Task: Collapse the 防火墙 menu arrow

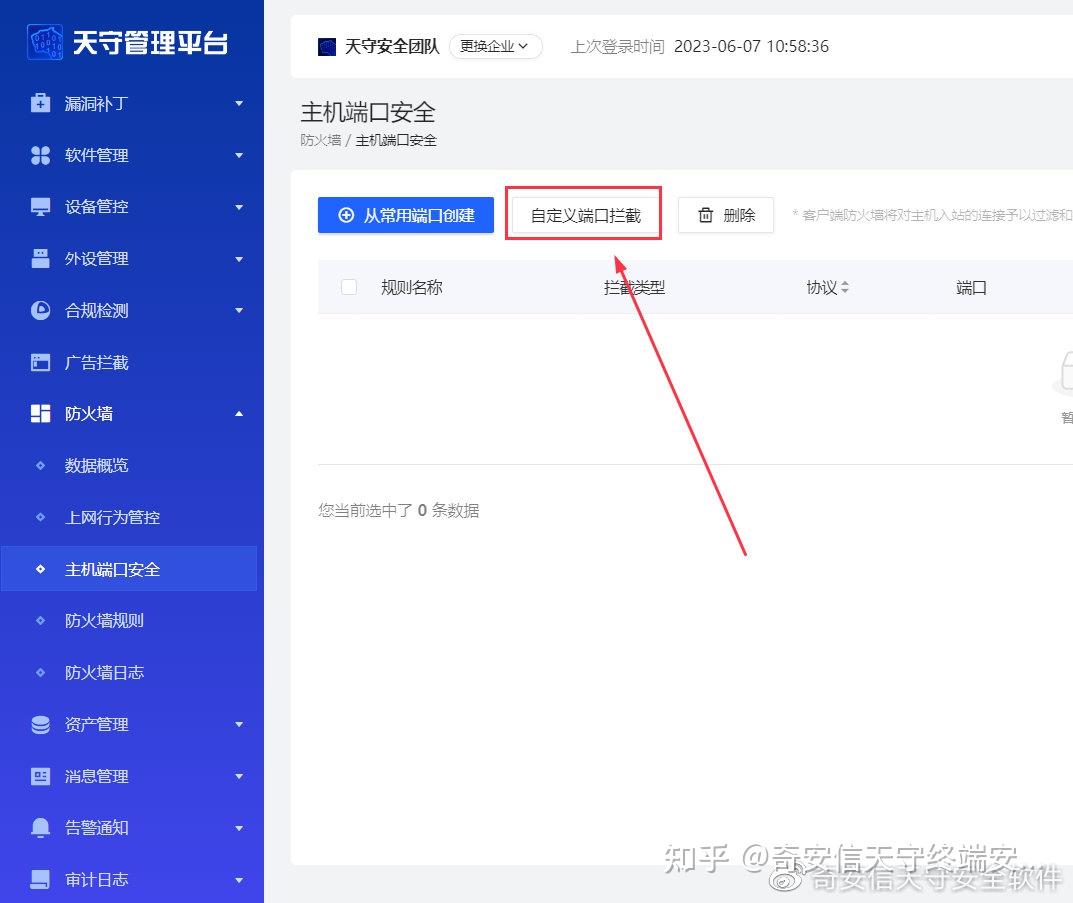Action: click(x=239, y=414)
